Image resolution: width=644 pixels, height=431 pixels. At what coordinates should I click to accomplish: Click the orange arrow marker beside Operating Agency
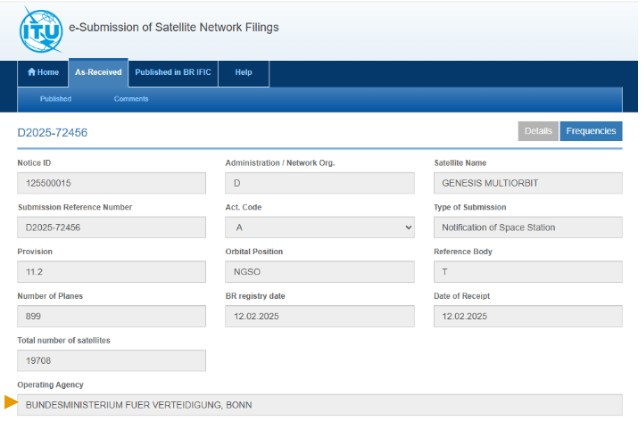pos(11,403)
